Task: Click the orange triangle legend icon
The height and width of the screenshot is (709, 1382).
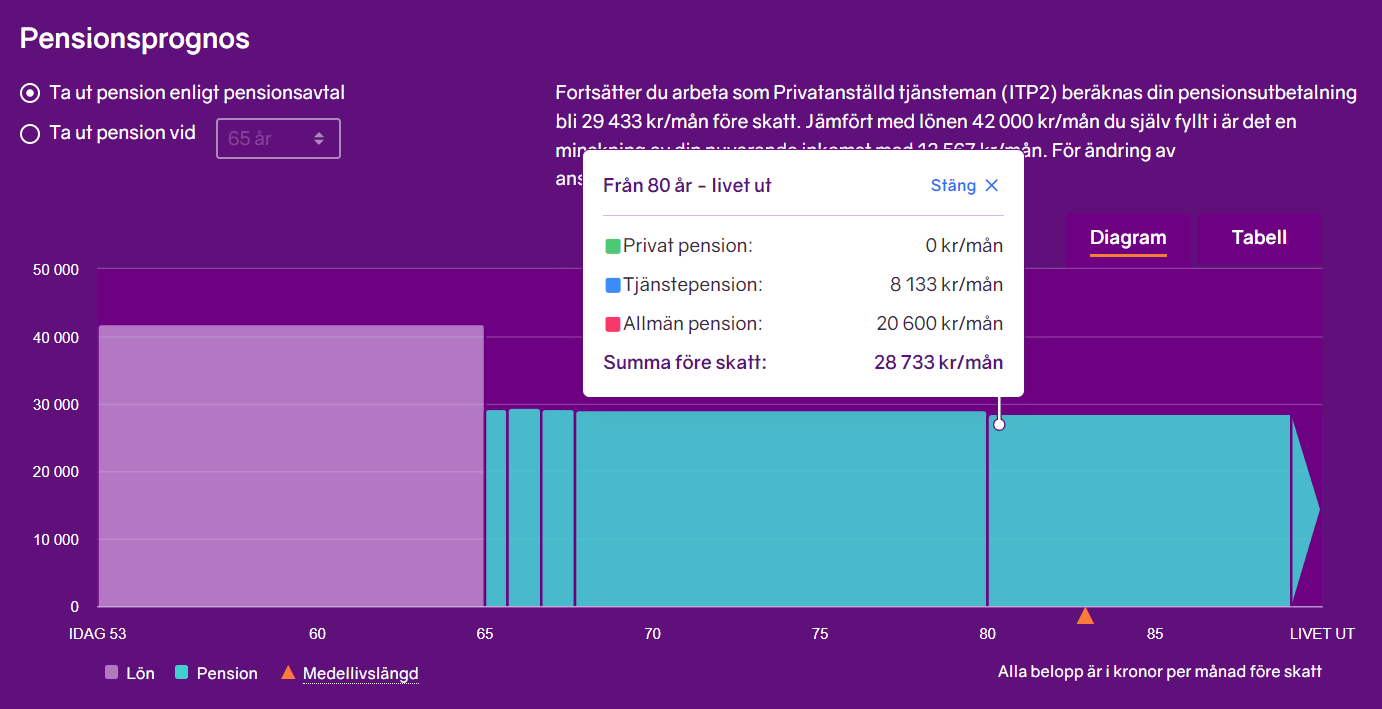Action: (288, 673)
